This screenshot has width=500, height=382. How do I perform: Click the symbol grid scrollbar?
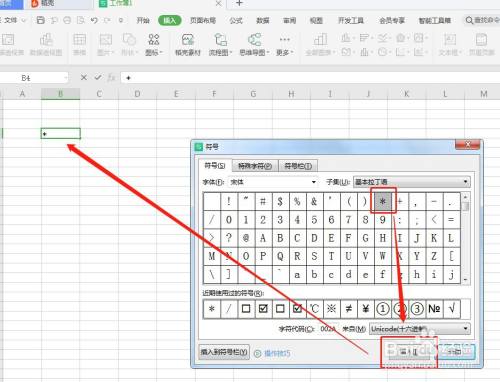pyautogui.click(x=466, y=238)
